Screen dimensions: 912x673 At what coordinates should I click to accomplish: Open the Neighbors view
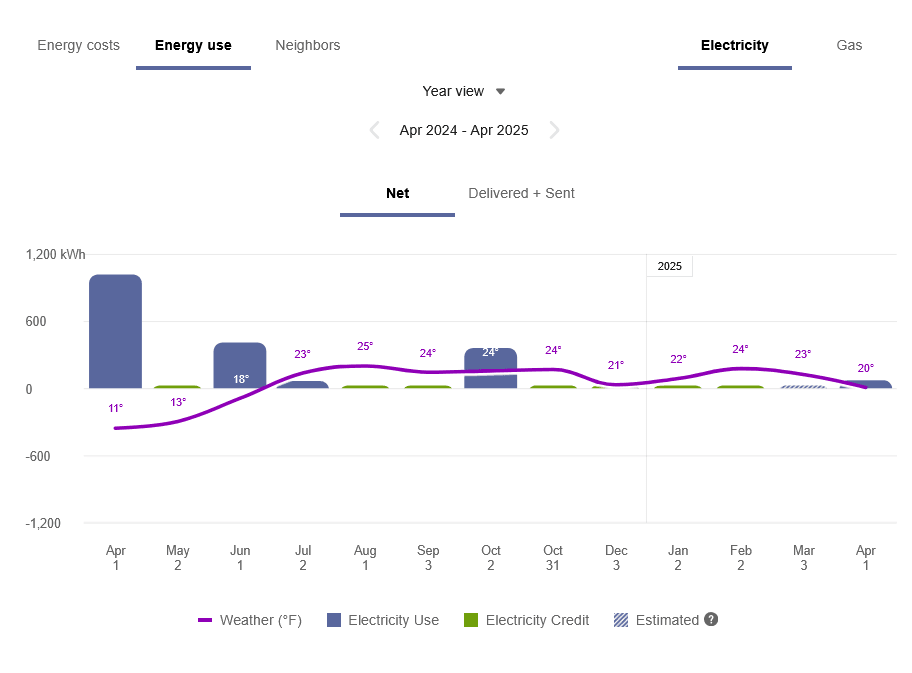[307, 45]
